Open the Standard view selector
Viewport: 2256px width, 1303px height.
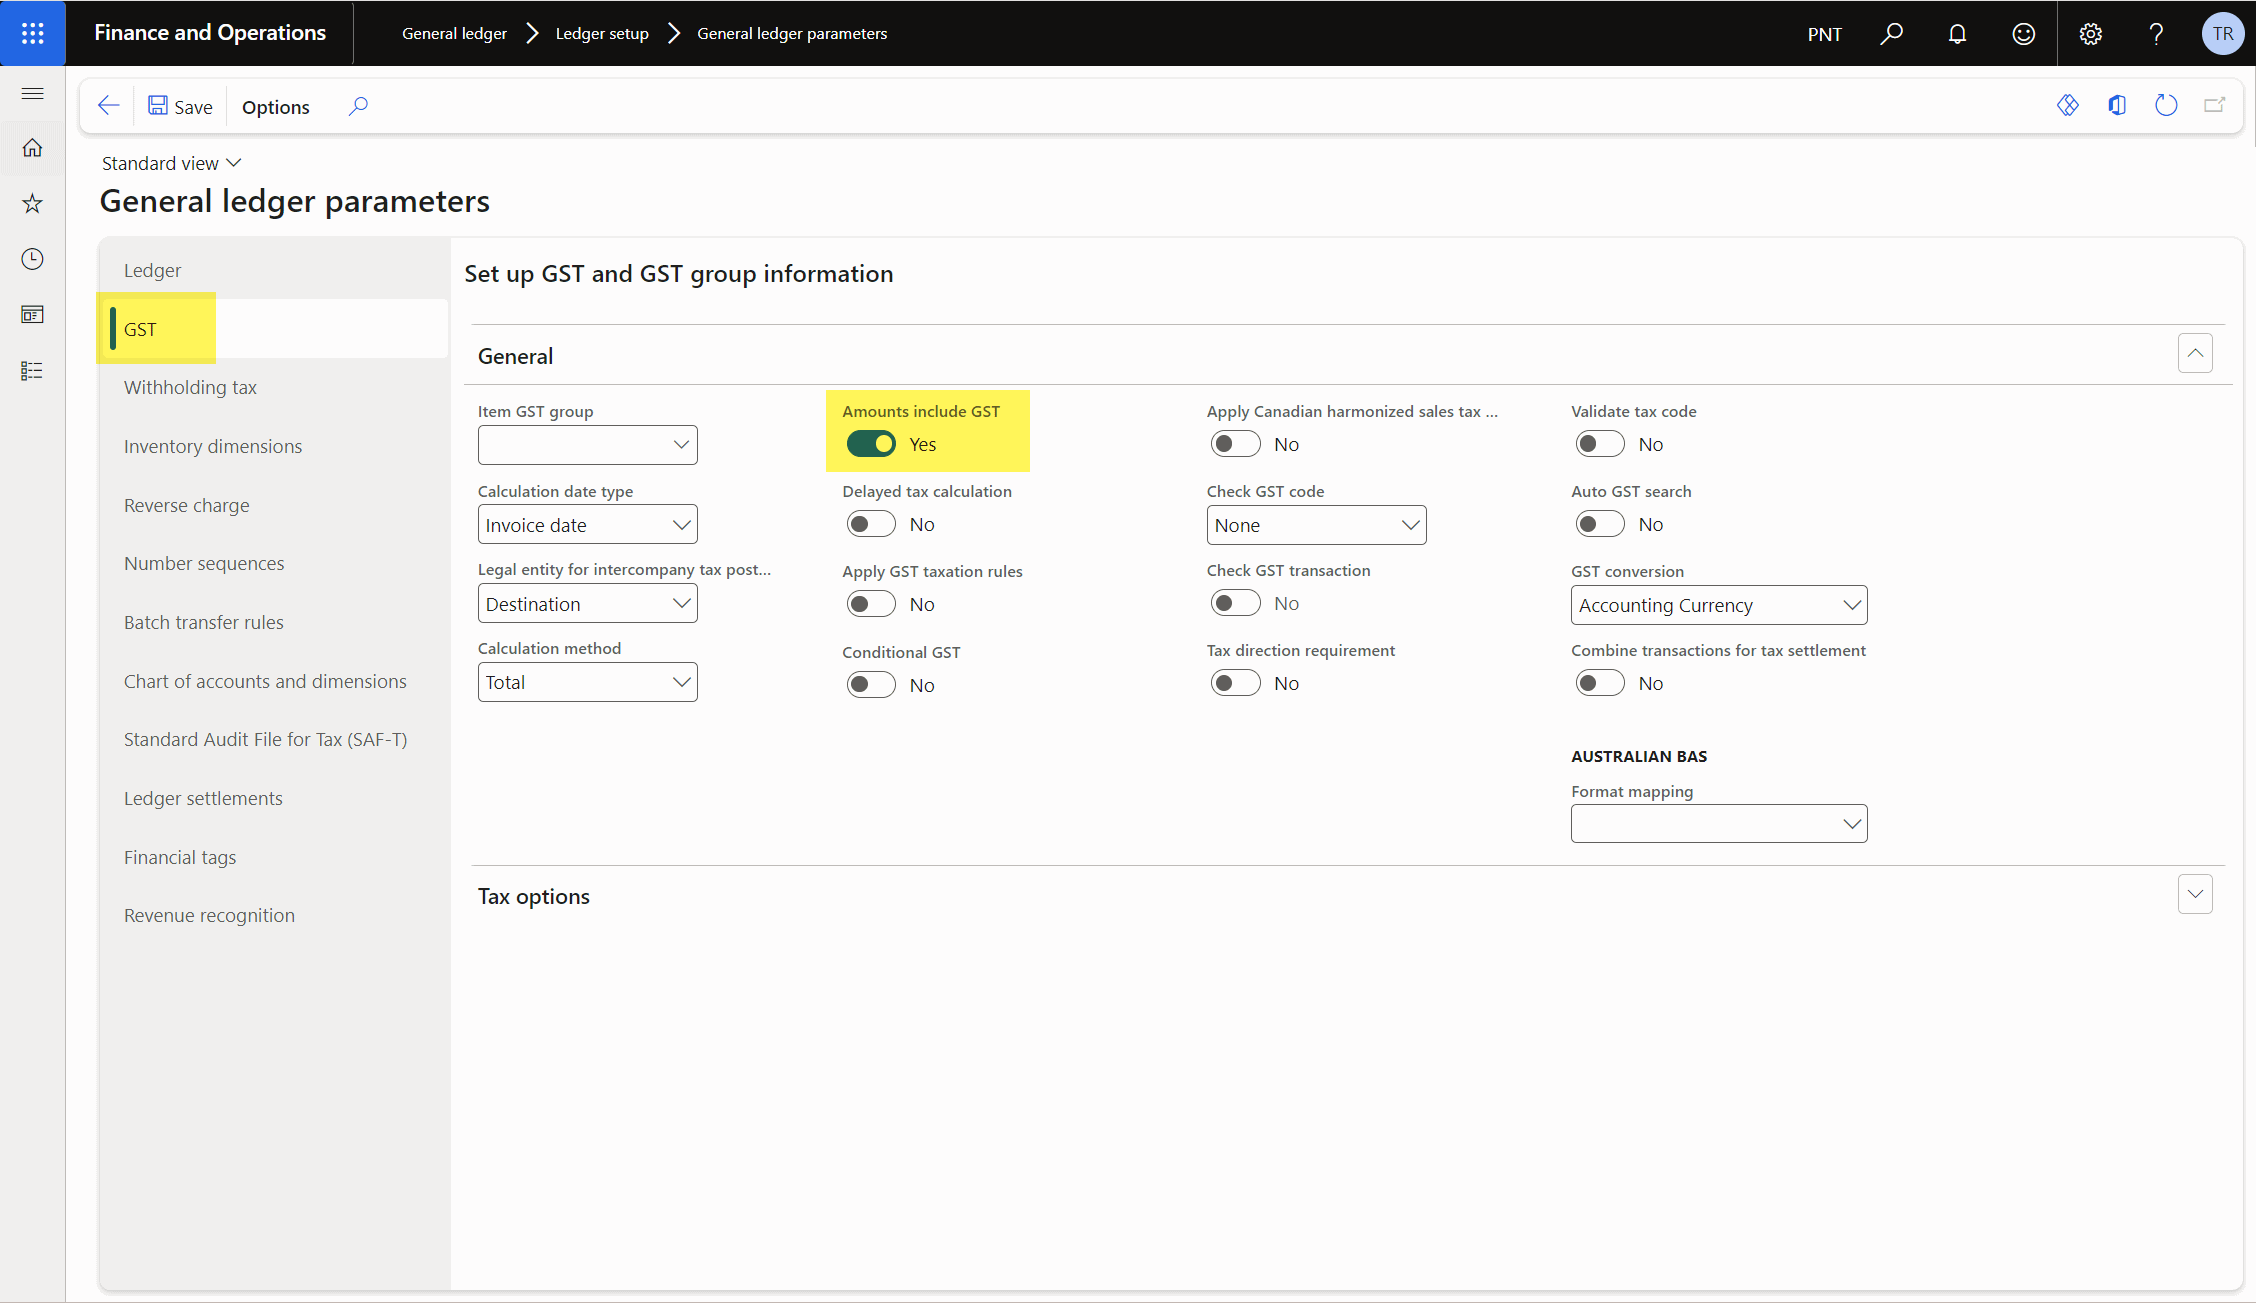[x=171, y=163]
